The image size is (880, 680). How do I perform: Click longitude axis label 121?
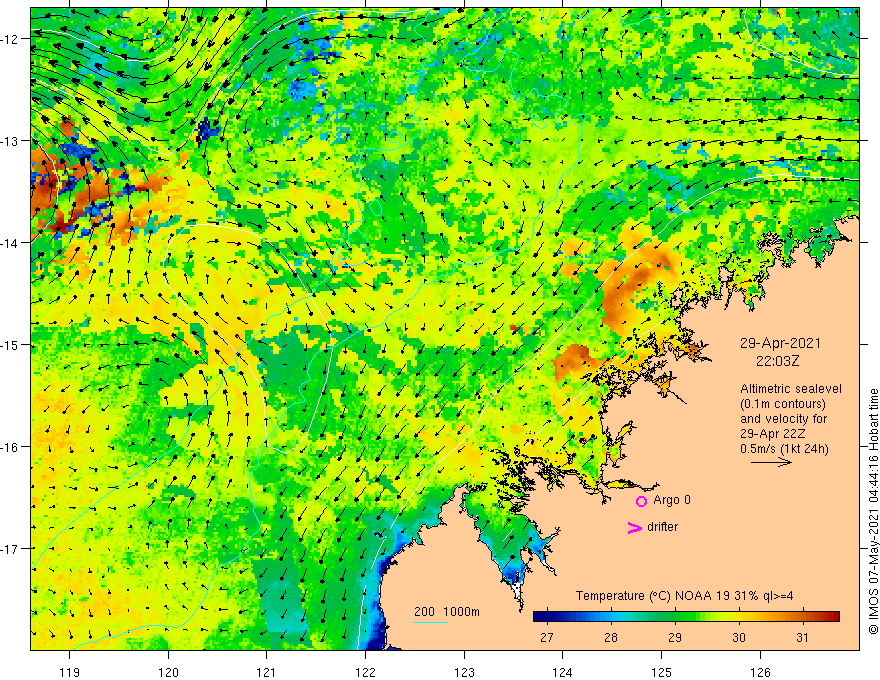(266, 672)
